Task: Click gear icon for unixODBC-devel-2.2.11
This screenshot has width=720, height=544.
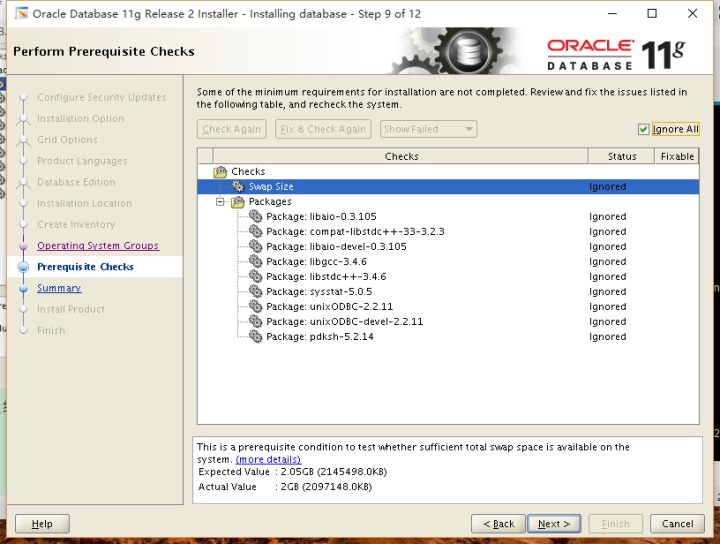Action: coord(255,321)
